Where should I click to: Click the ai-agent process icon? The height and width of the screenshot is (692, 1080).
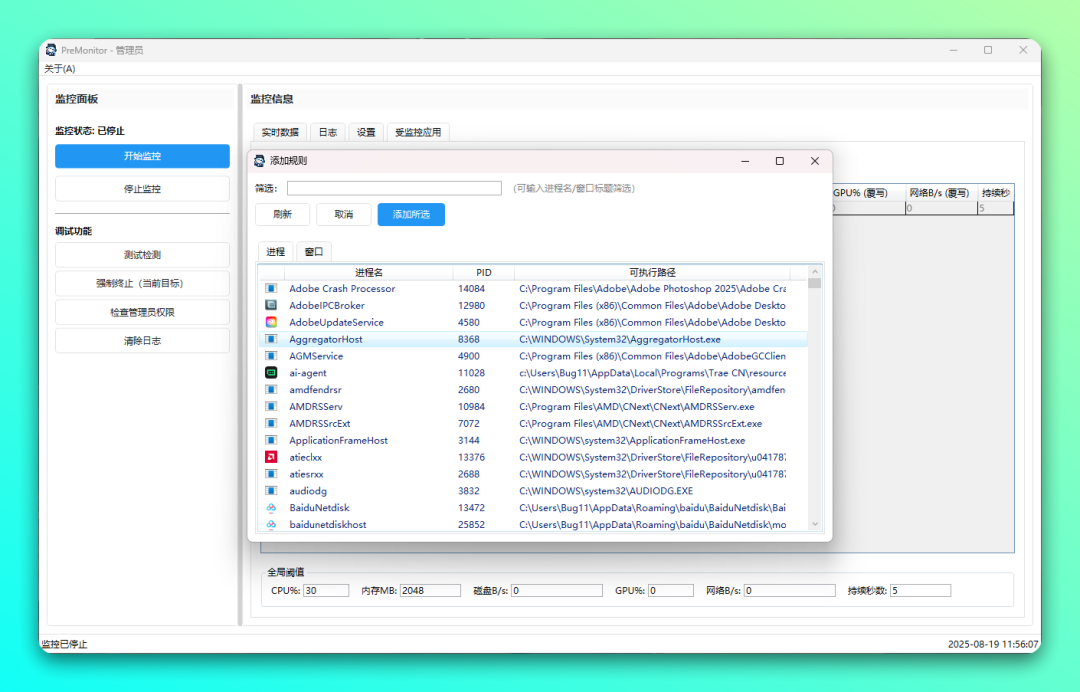click(271, 373)
